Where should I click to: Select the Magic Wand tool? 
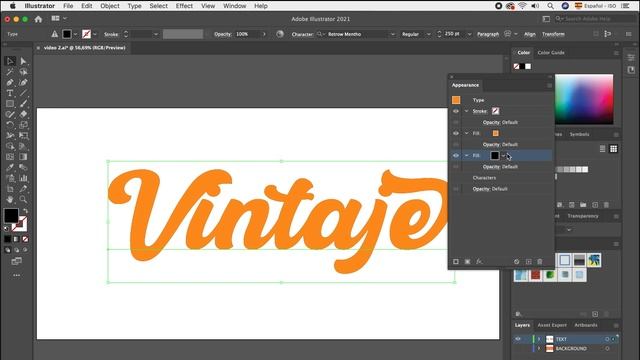pyautogui.click(x=10, y=72)
